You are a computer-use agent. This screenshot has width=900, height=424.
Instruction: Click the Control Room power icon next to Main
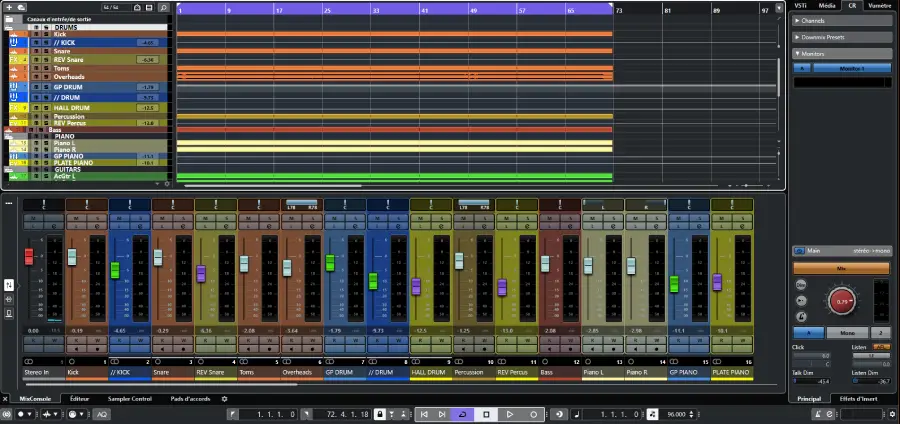tap(799, 251)
